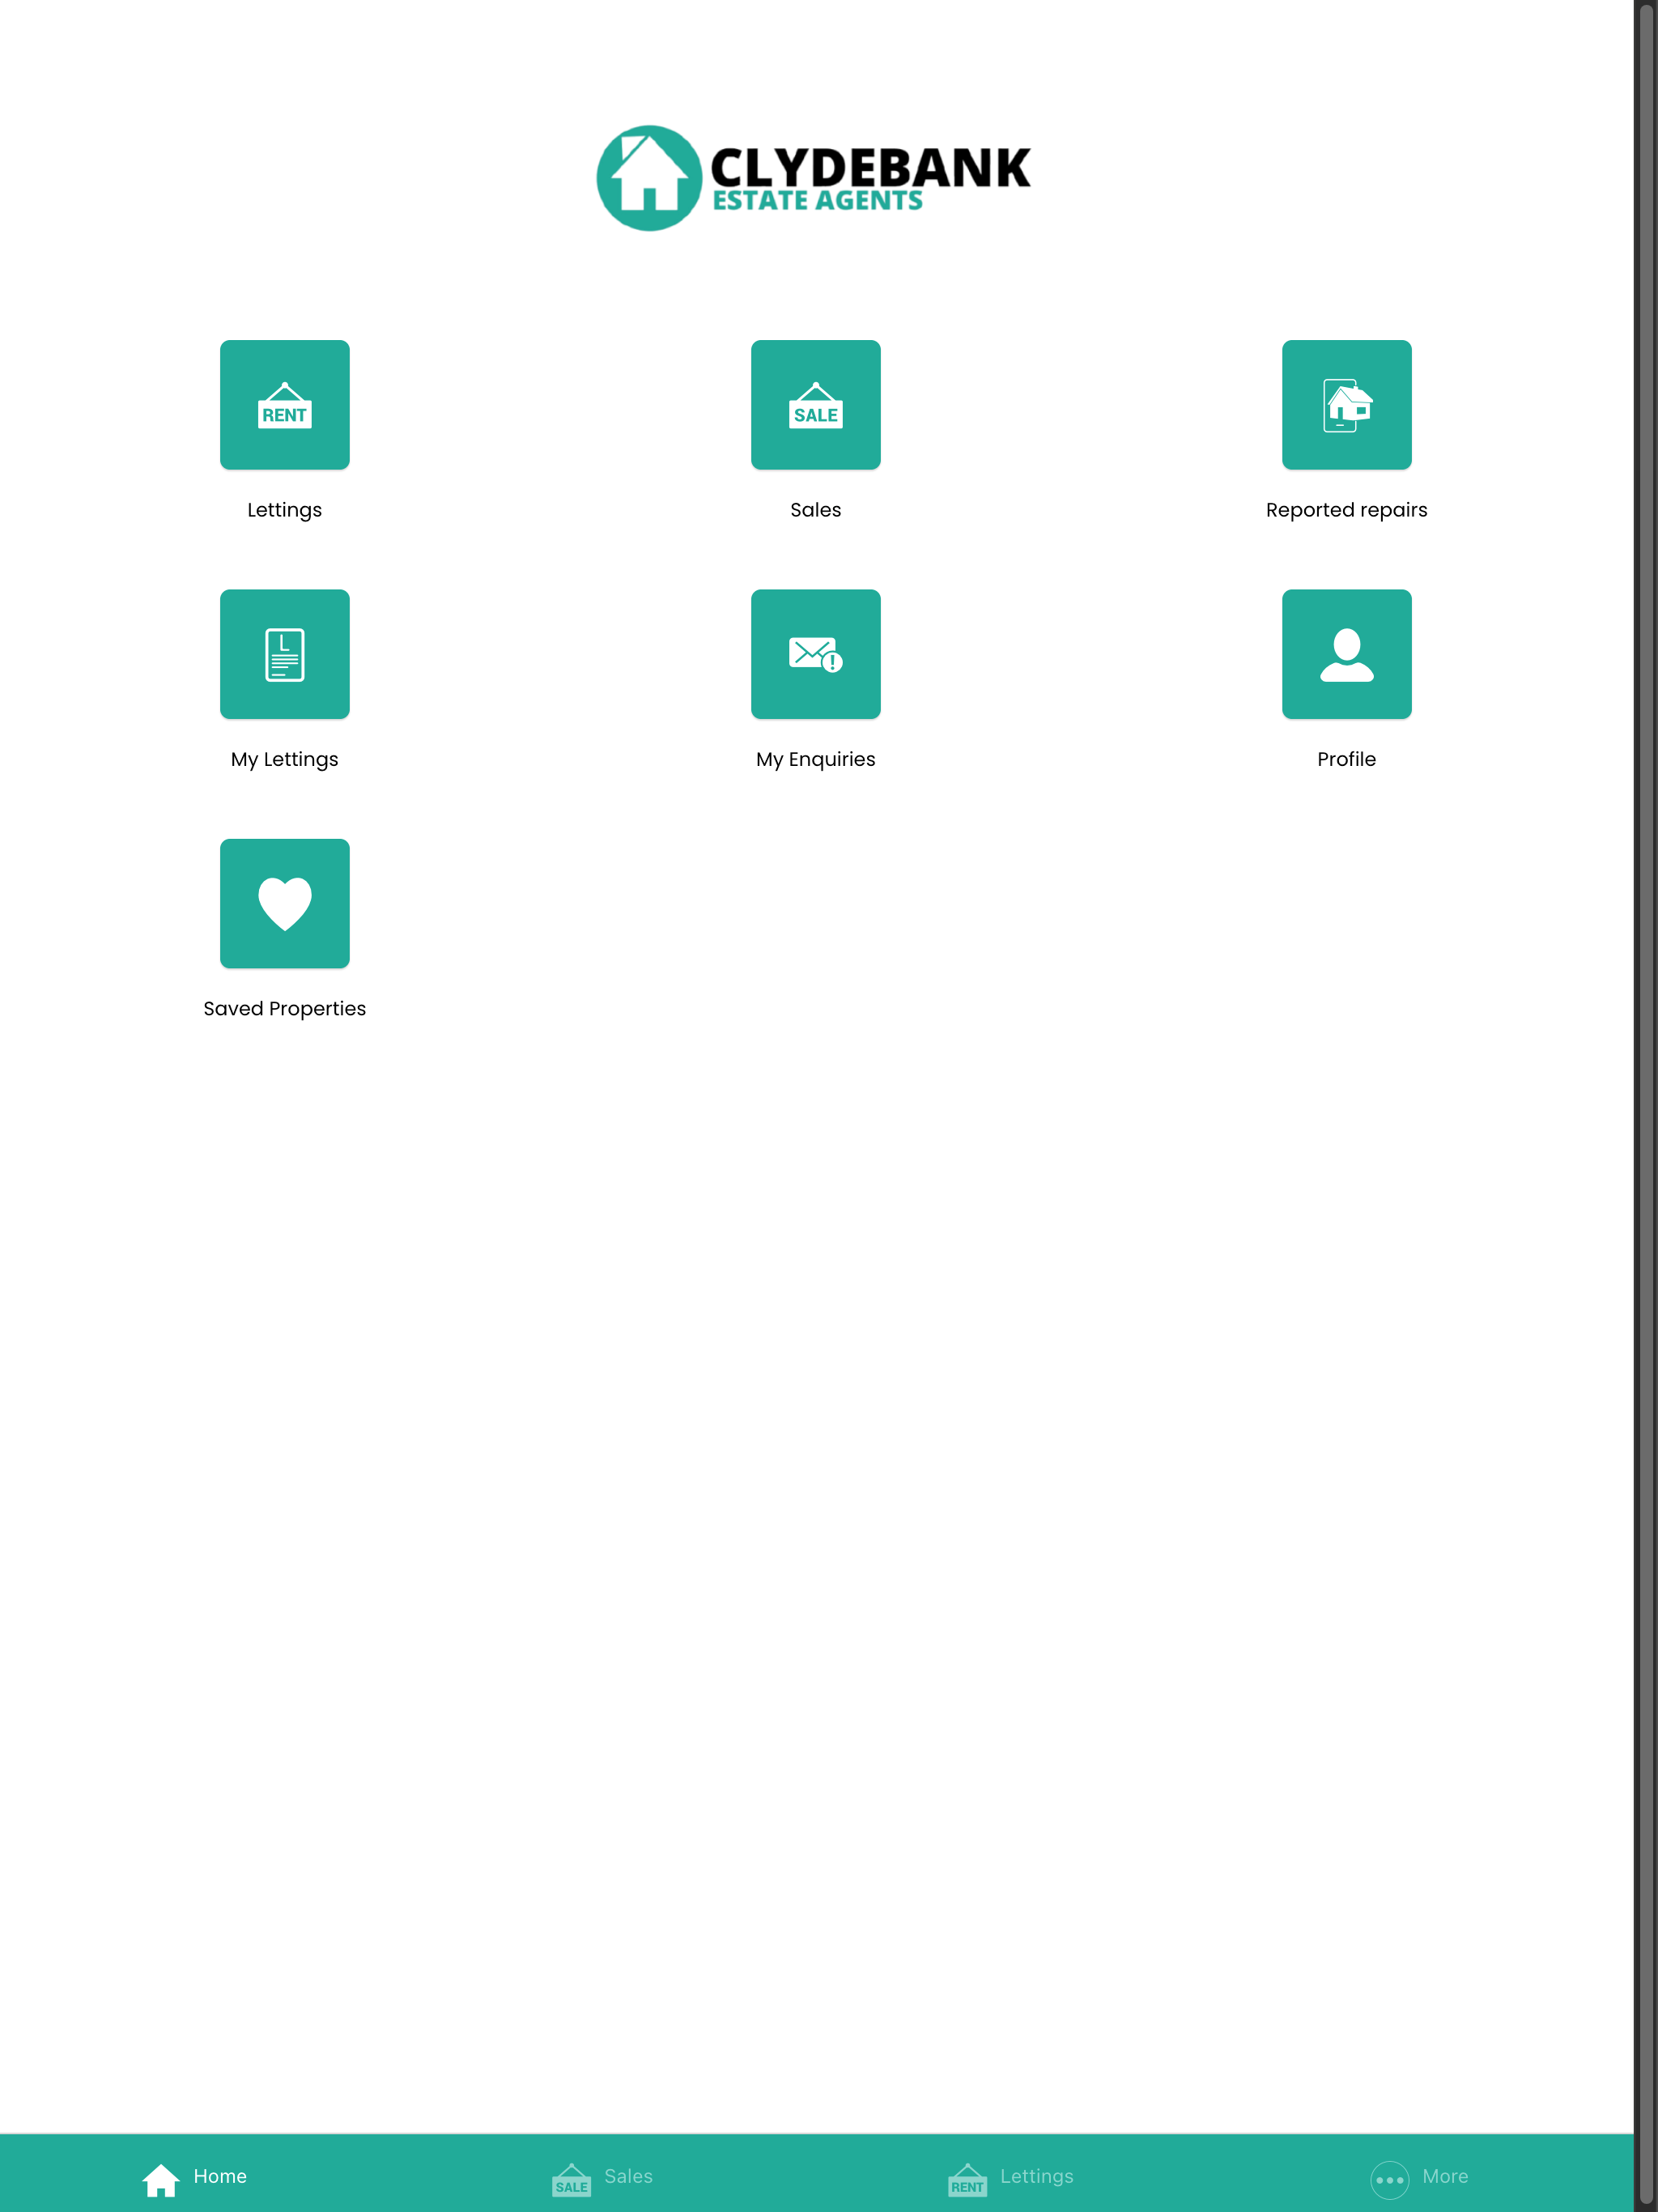Image resolution: width=1658 pixels, height=2212 pixels.
Task: Open the Lettings RENT sign tile
Action: point(285,405)
